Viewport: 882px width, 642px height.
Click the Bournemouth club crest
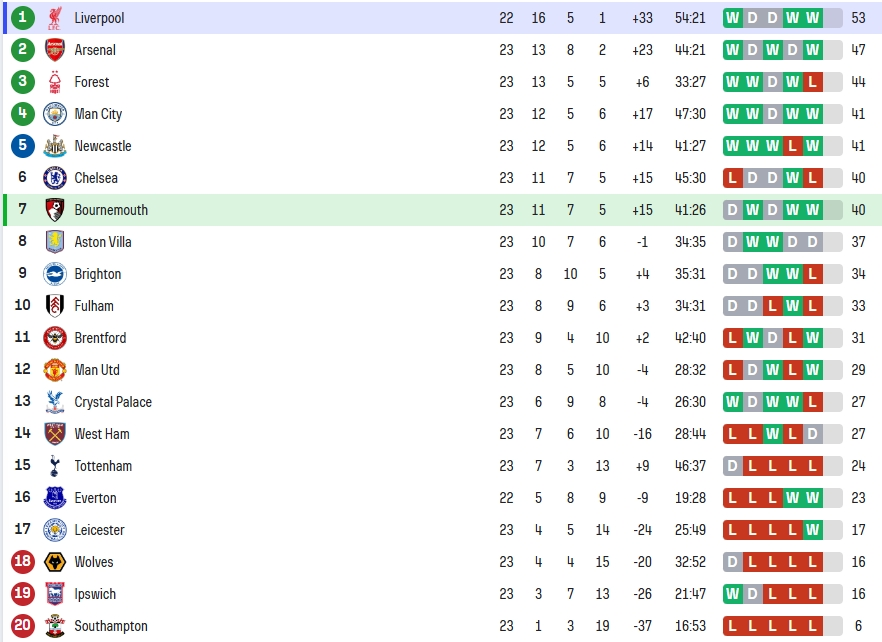55,210
